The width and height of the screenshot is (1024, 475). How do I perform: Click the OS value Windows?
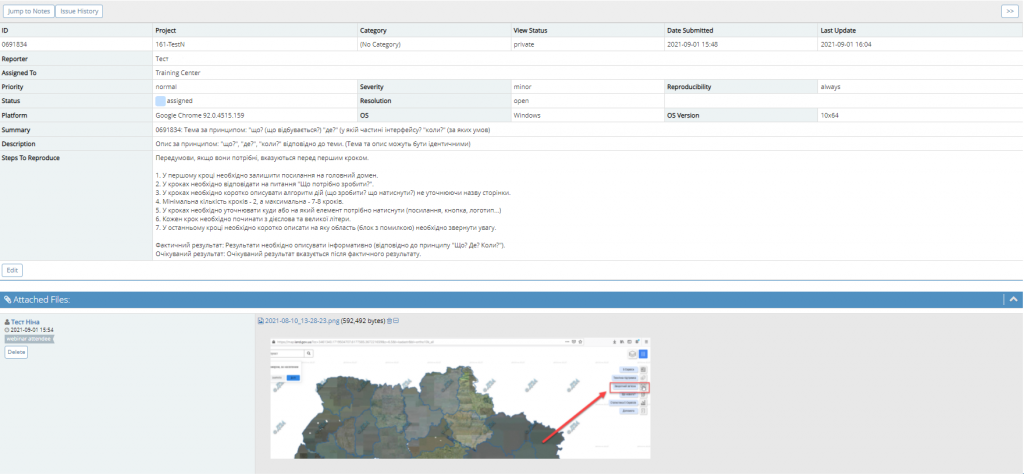(528, 115)
